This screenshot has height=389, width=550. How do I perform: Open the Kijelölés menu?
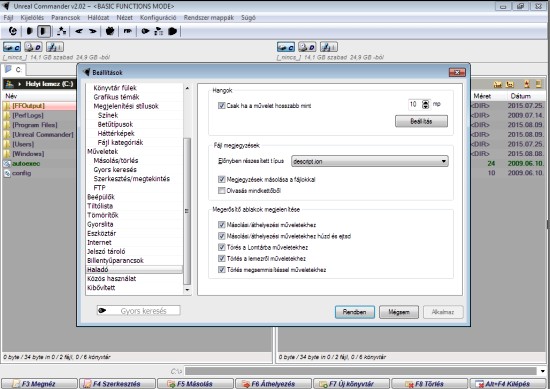click(32, 18)
